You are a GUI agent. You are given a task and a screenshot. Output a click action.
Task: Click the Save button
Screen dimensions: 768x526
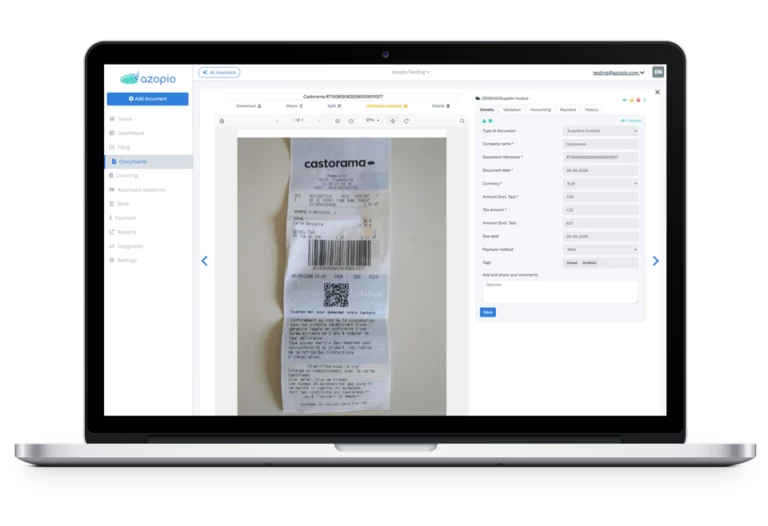click(x=488, y=312)
